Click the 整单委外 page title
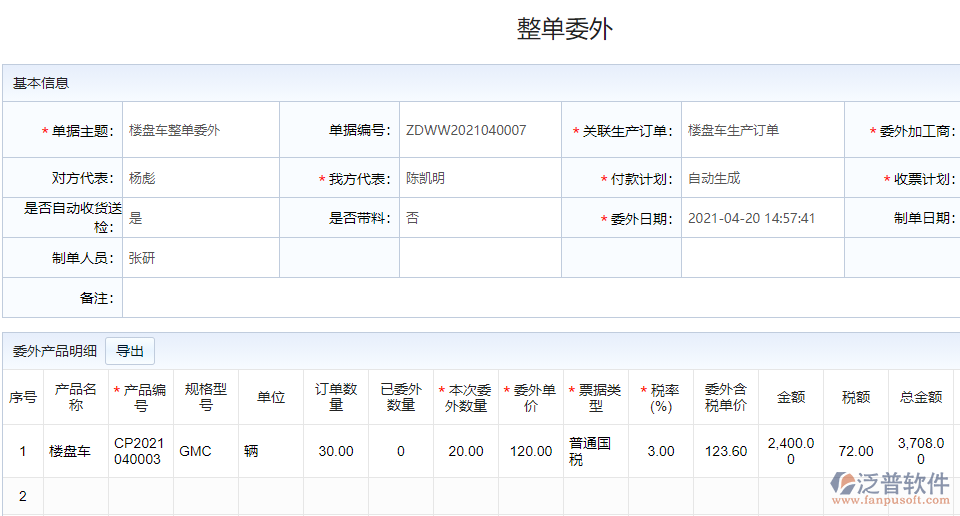The image size is (960, 516). (x=564, y=29)
